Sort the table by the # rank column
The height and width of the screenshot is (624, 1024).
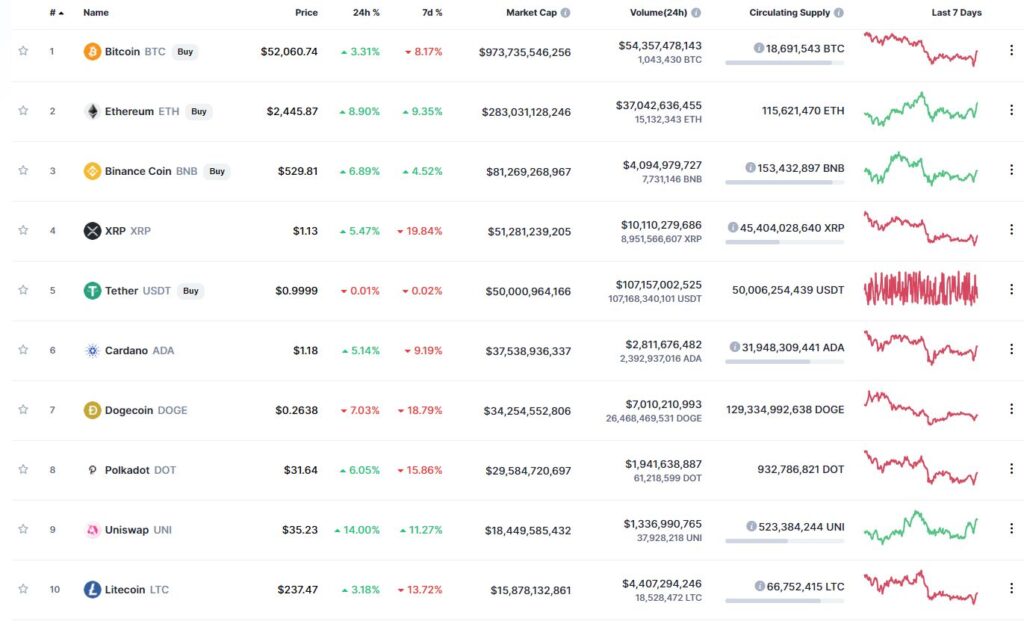click(57, 12)
